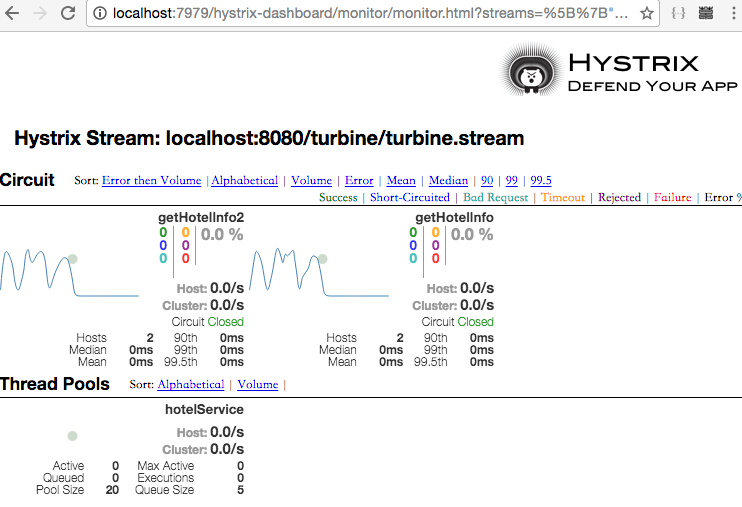Click hotelService Queue Size value 5
Image resolution: width=742 pixels, height=507 pixels.
click(x=240, y=490)
